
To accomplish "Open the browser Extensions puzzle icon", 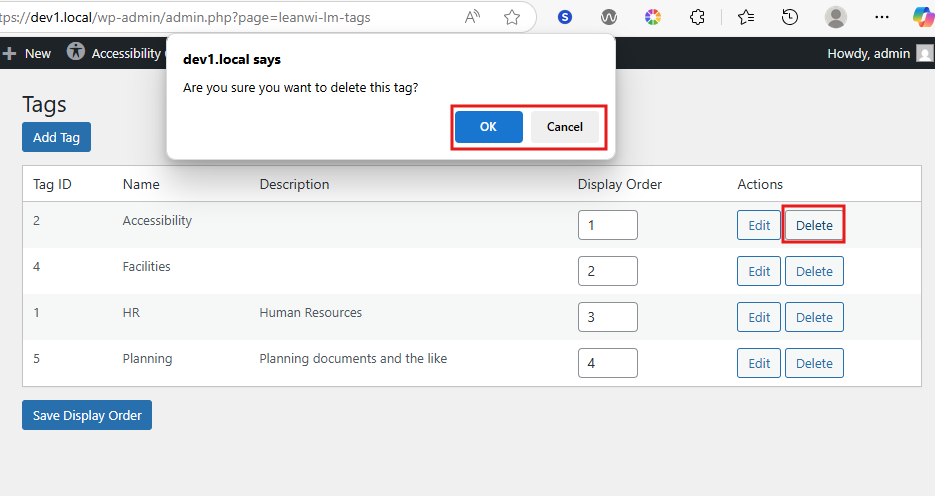I will click(x=697, y=17).
